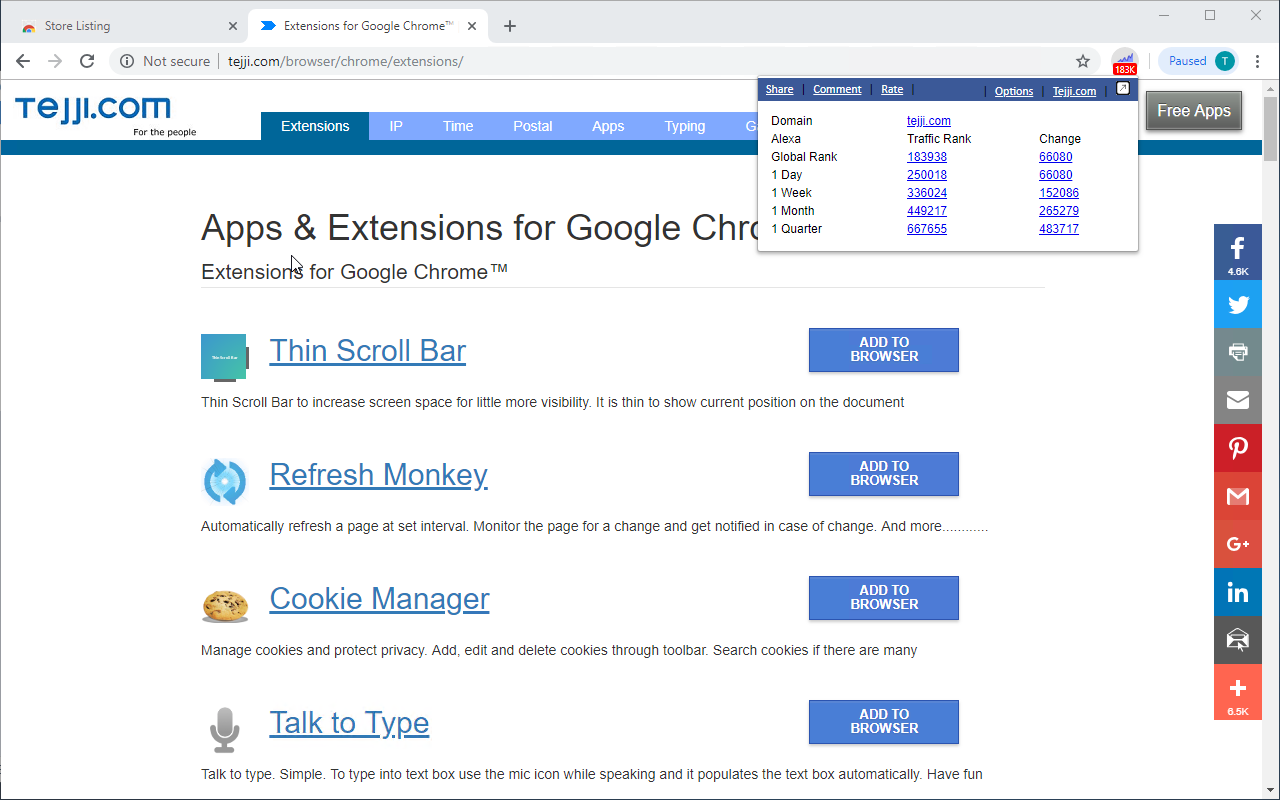Click the Thin Scroll Bar extension thumbnail
This screenshot has height=800, width=1280.
(225, 357)
